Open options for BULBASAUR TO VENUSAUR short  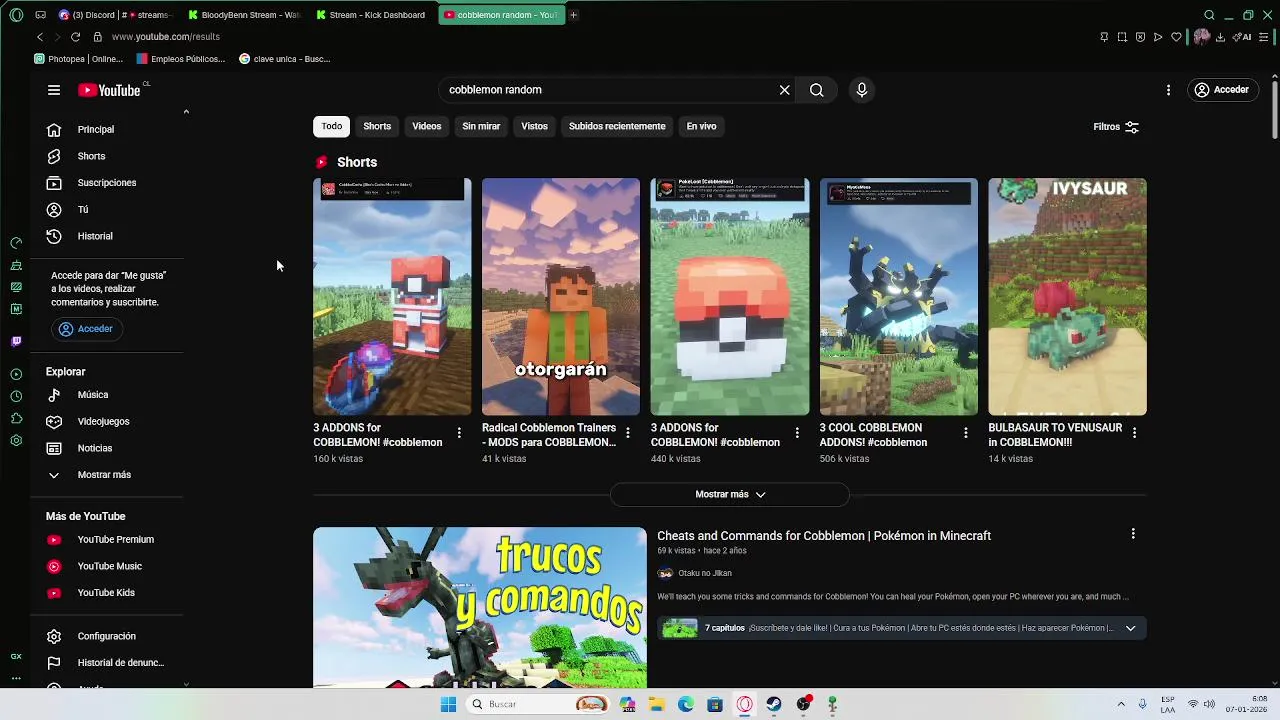(1134, 433)
